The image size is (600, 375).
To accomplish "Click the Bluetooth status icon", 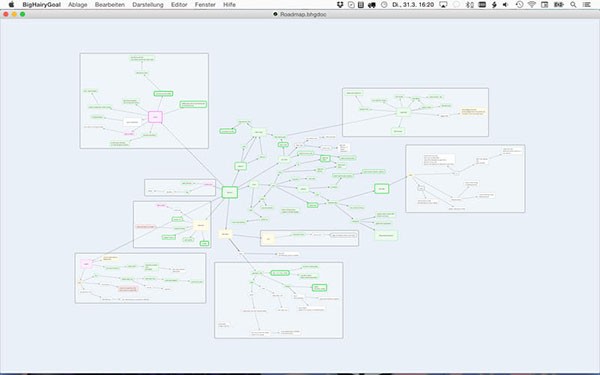I will 470,5.
